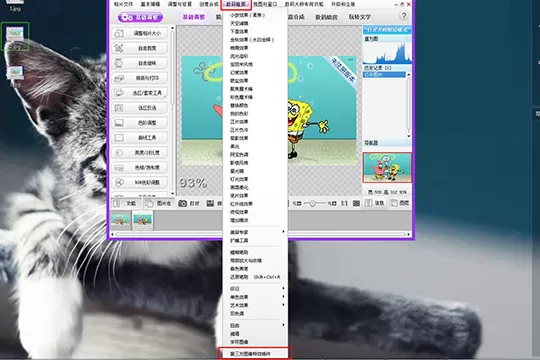Expand the 单色效果 submenu
This screenshot has width=540, height=360.
pos(255,297)
